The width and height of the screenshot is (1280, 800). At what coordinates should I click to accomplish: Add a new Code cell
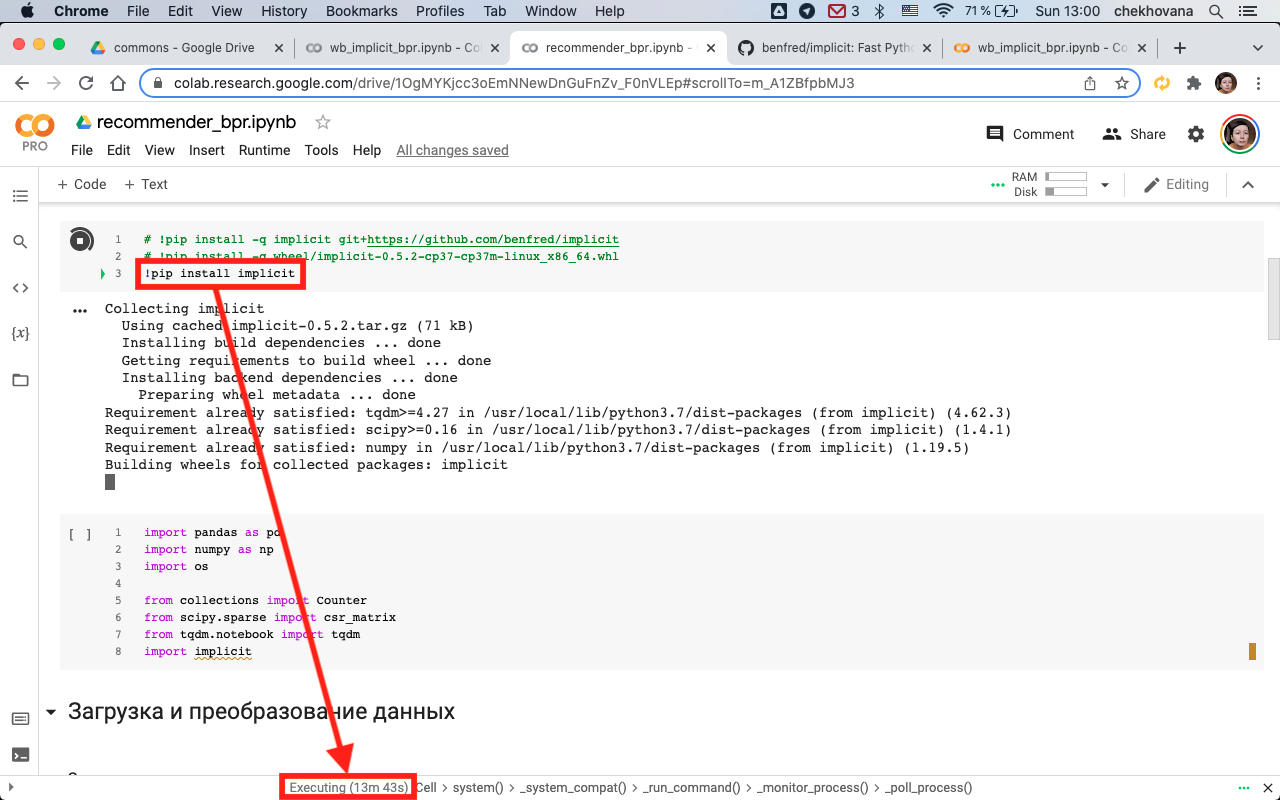point(82,184)
